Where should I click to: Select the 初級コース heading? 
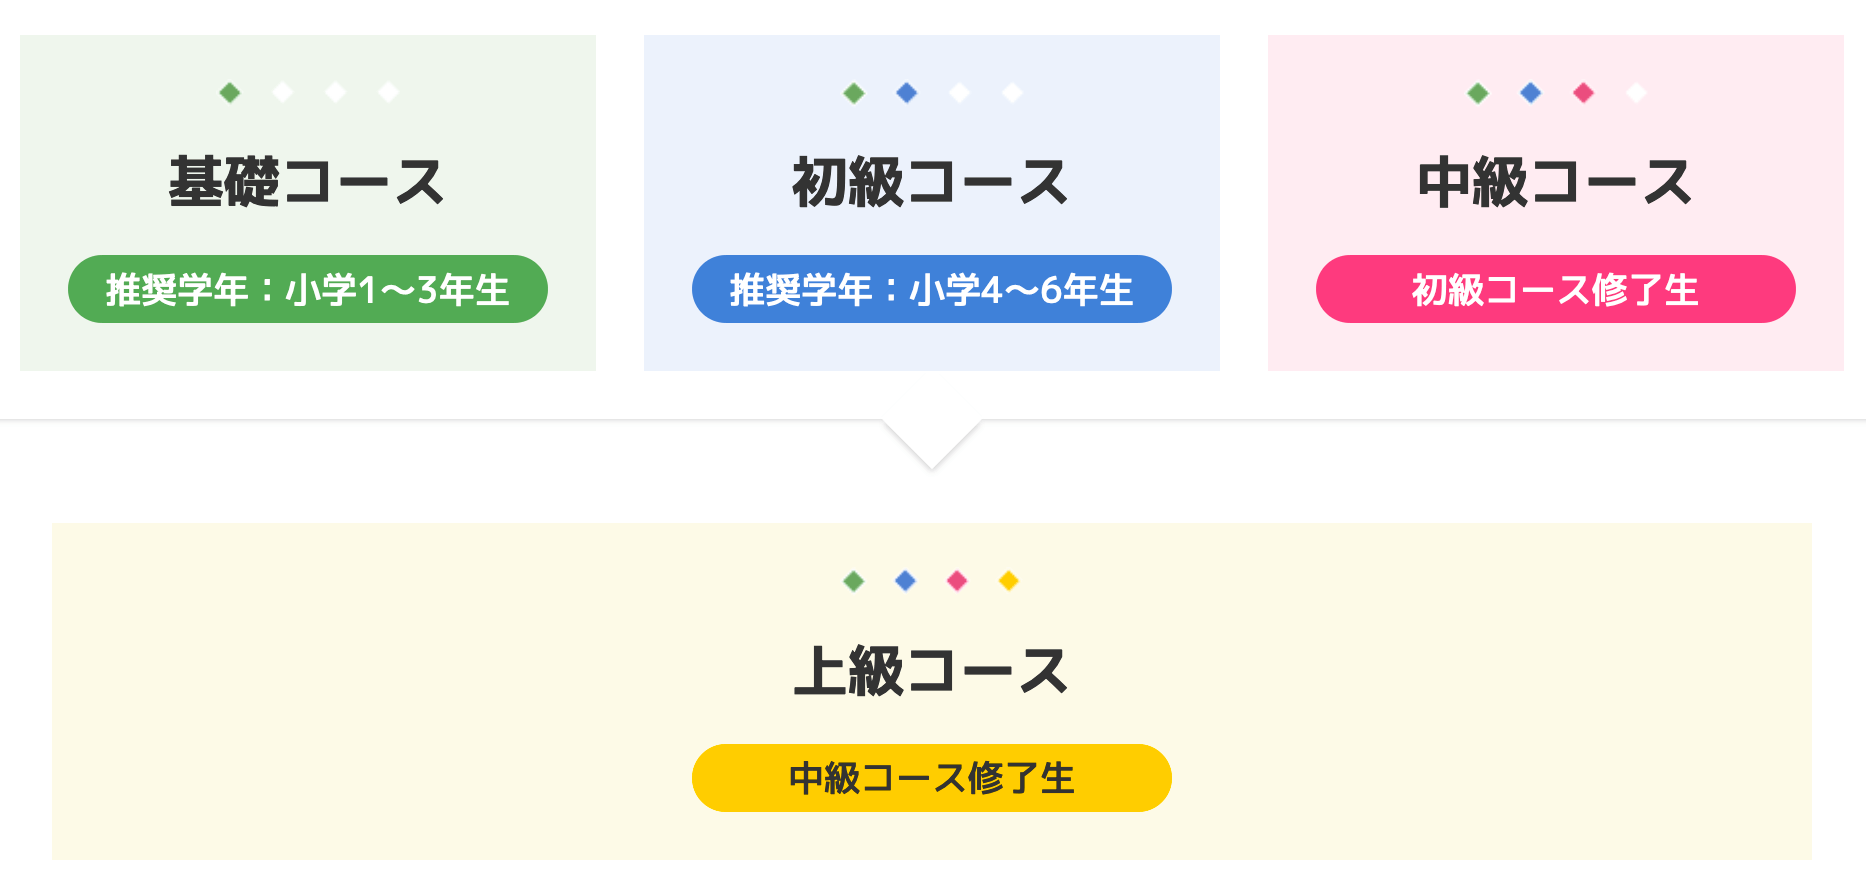coord(931,183)
